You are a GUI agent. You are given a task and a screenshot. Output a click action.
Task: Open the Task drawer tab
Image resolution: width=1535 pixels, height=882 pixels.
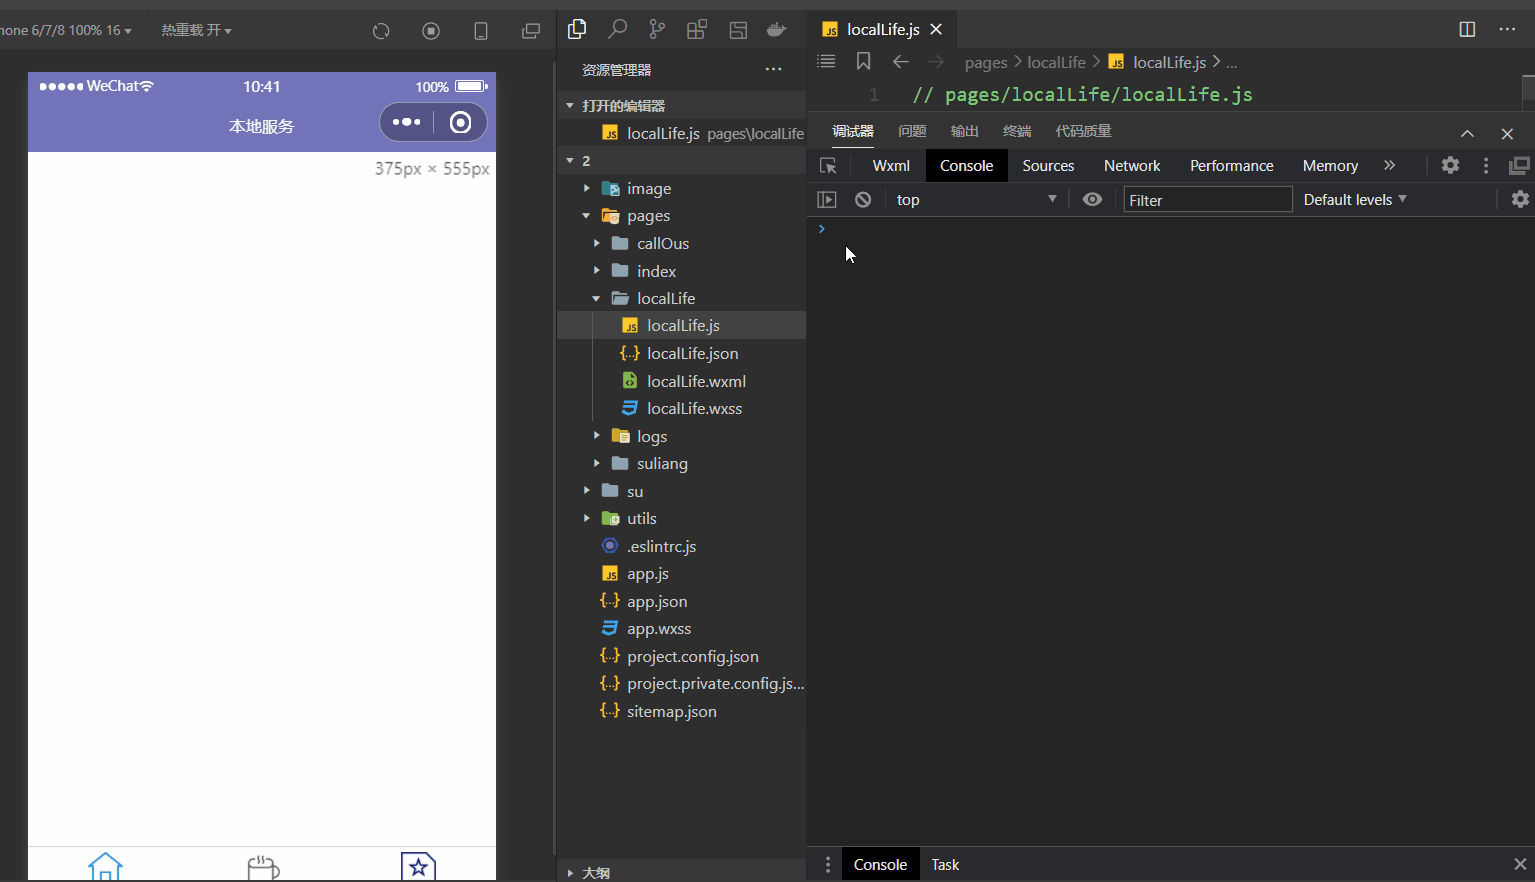[945, 865]
